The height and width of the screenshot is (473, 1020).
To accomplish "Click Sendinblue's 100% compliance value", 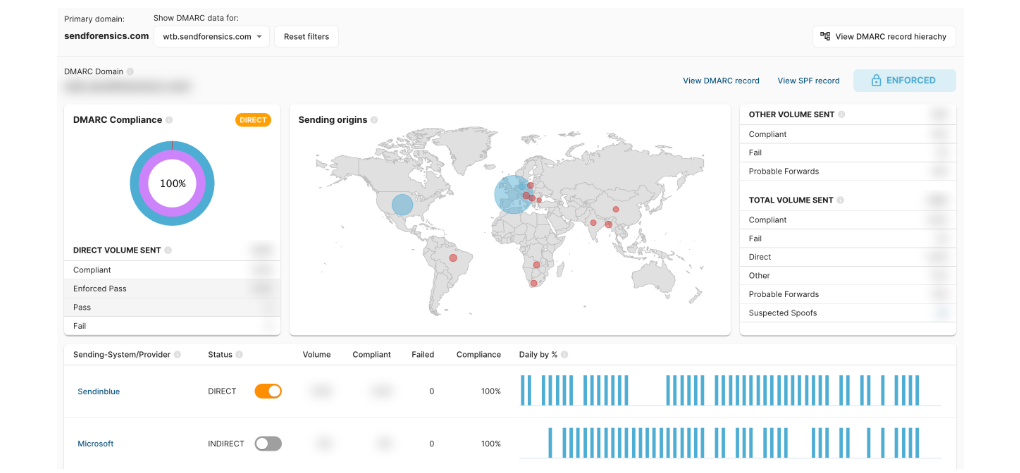I will 491,392.
